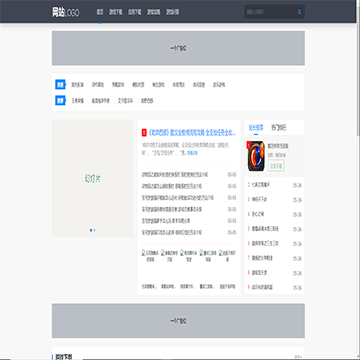
Task: Open the first link in the second tag row
Action: click(77, 100)
